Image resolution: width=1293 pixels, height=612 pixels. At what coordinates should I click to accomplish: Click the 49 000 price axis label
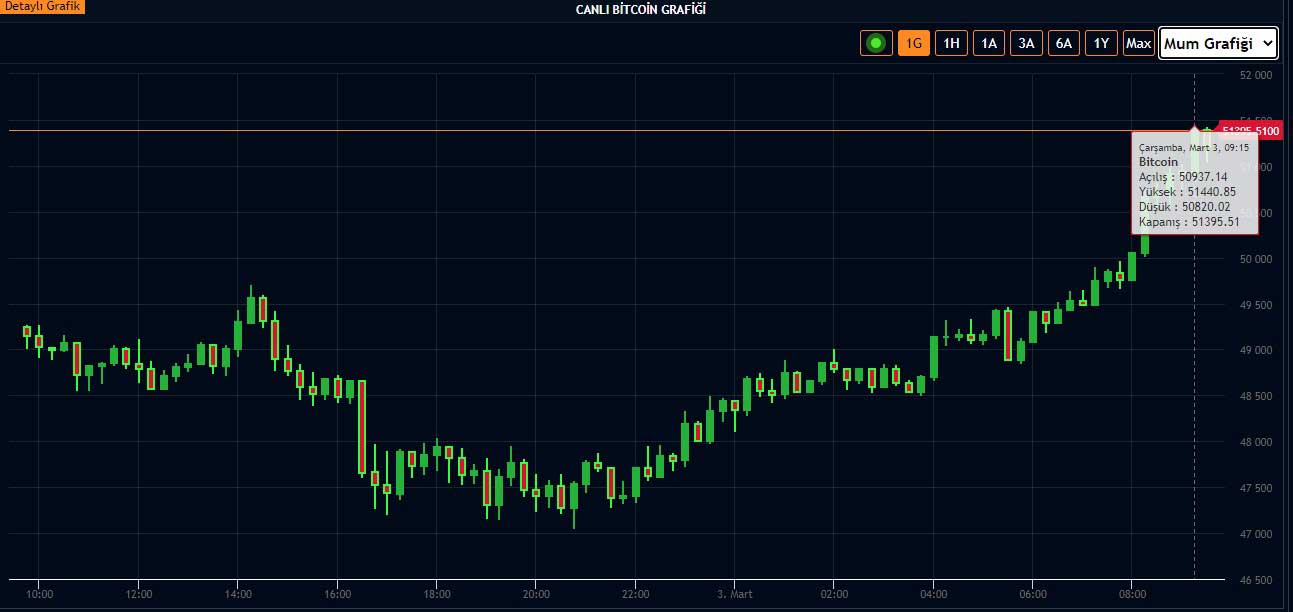pos(1255,350)
